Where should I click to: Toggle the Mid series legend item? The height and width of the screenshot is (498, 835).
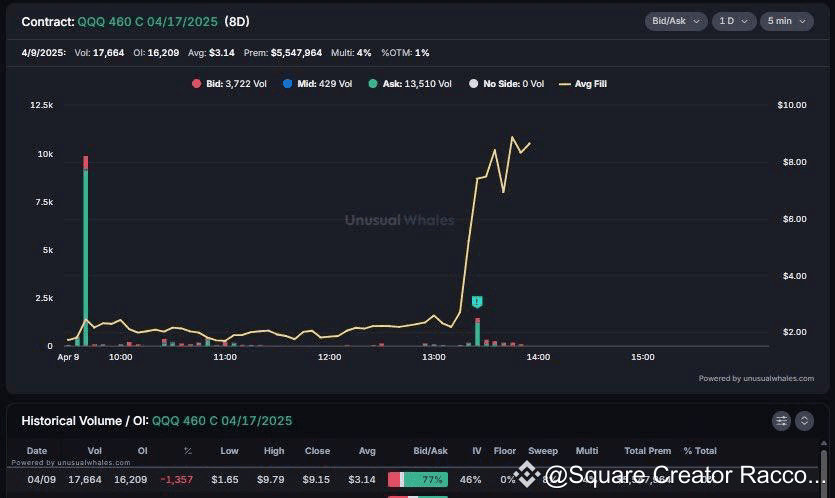click(317, 84)
